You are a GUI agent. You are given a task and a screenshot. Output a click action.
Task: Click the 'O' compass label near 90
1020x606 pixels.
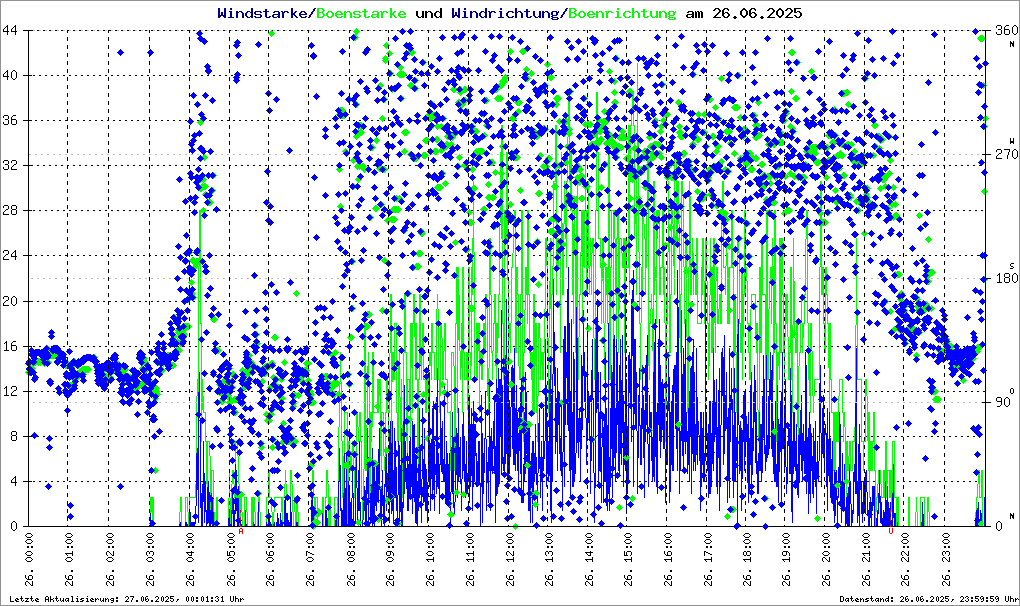[x=1011, y=390]
